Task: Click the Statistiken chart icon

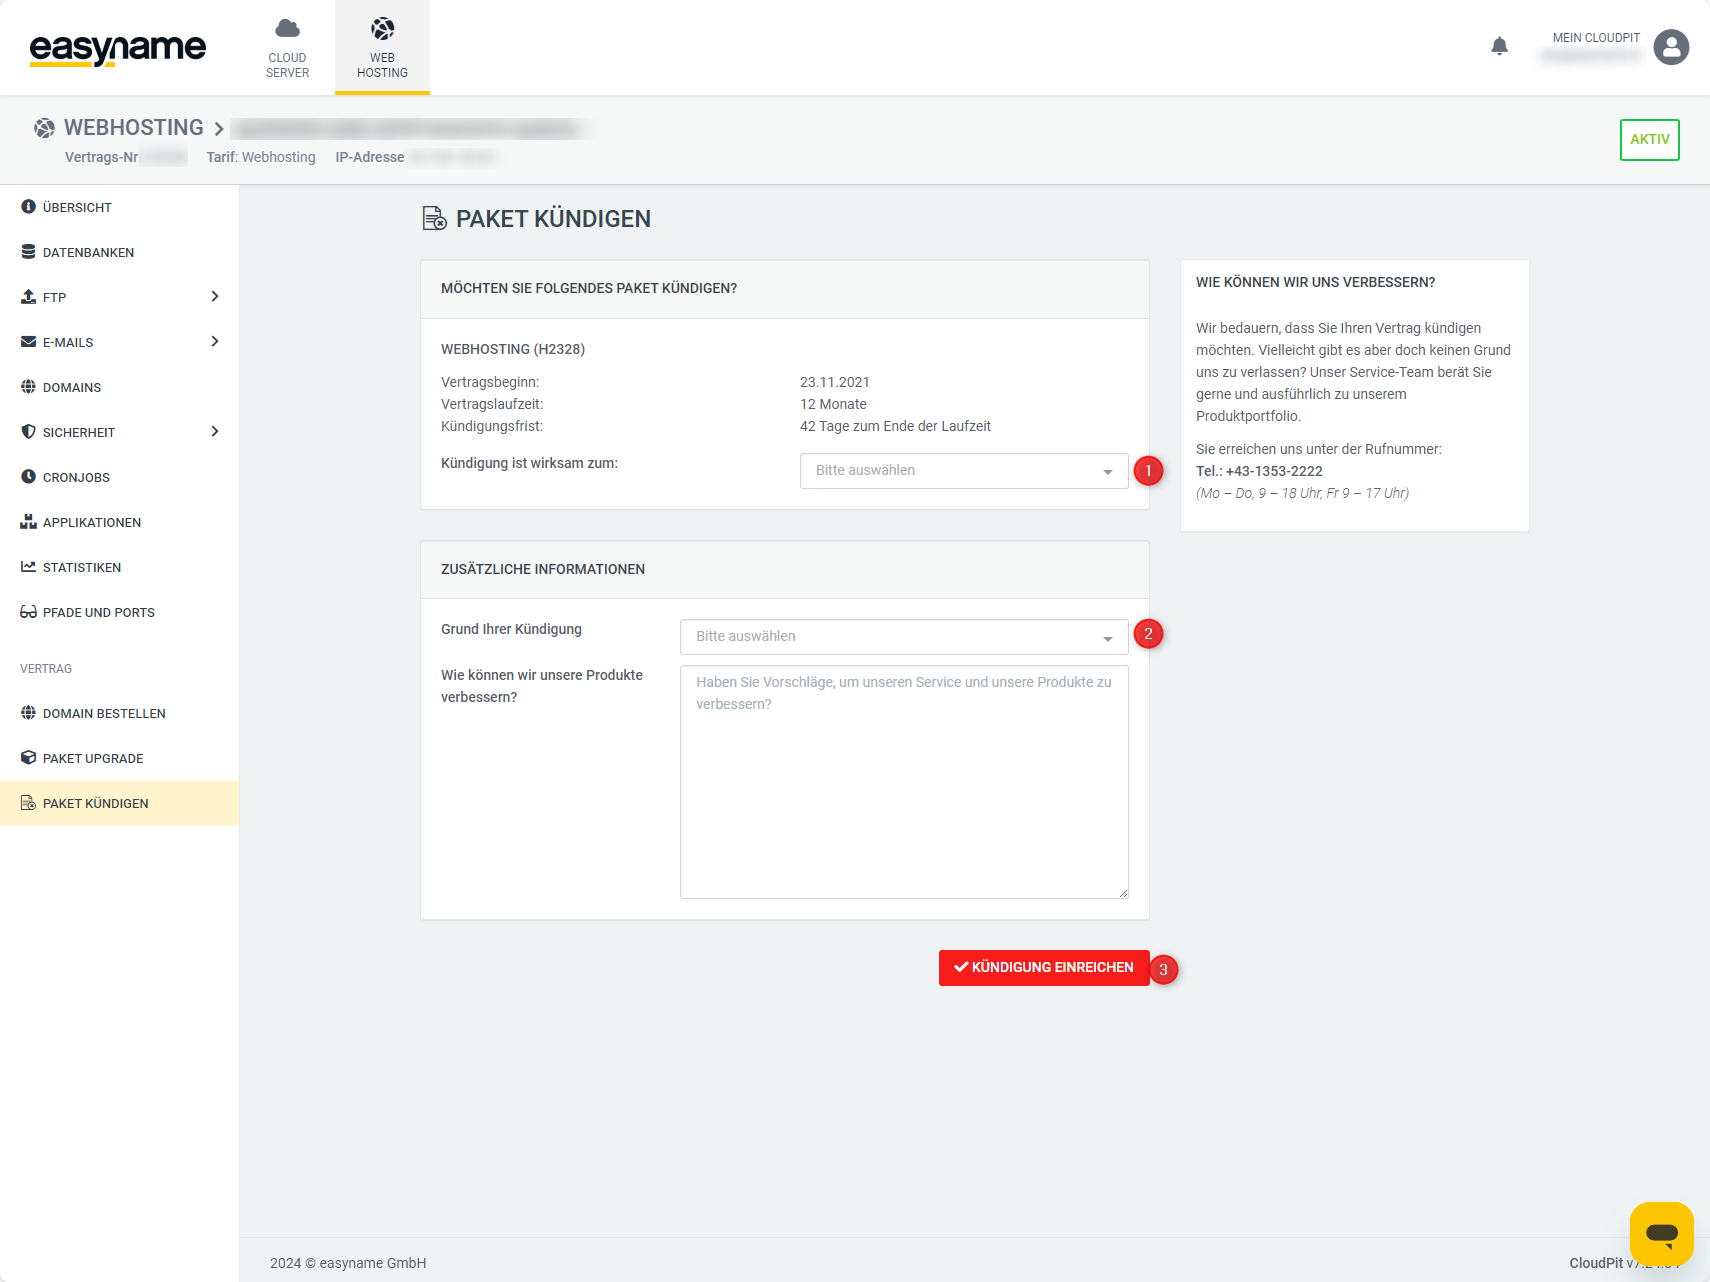Action: [x=28, y=567]
